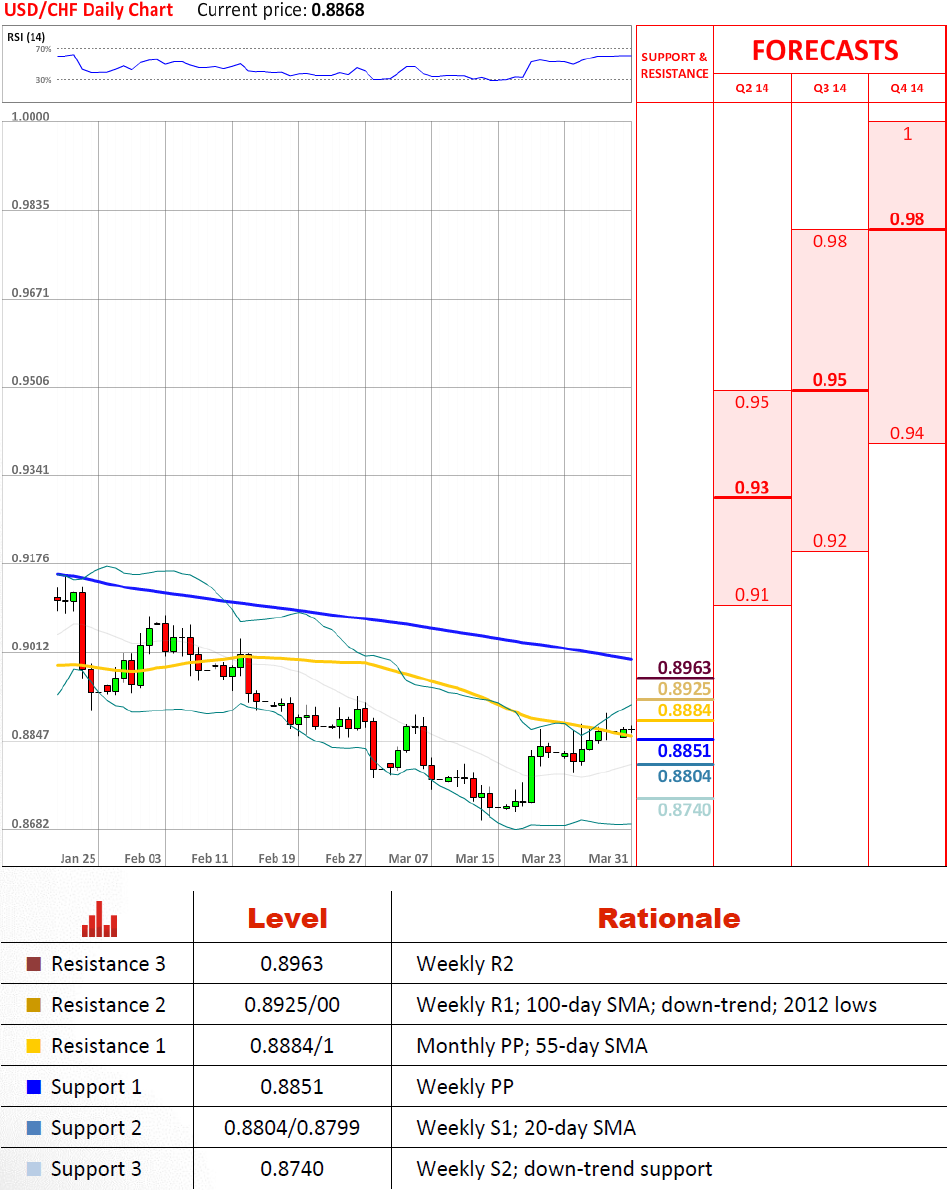Image resolution: width=949 pixels, height=1190 pixels.
Task: Click the FORECASTS heading
Action: coord(825,50)
